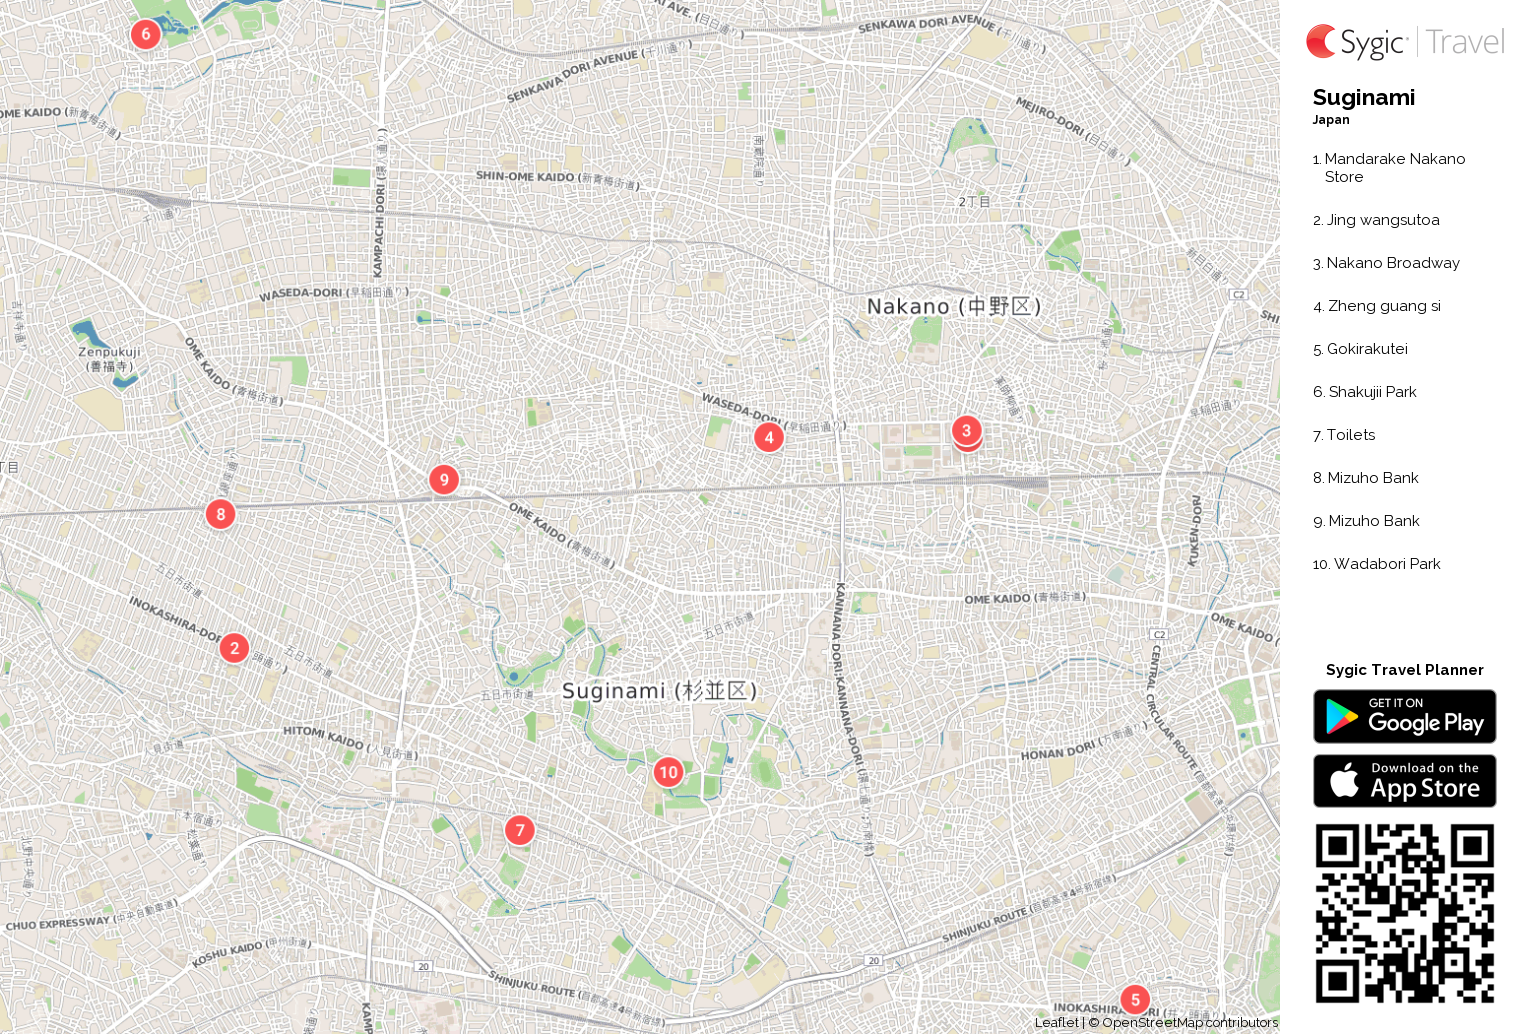This screenshot has width=1530, height=1034.
Task: Open the Leaflet attribution link
Action: click(x=1056, y=1022)
